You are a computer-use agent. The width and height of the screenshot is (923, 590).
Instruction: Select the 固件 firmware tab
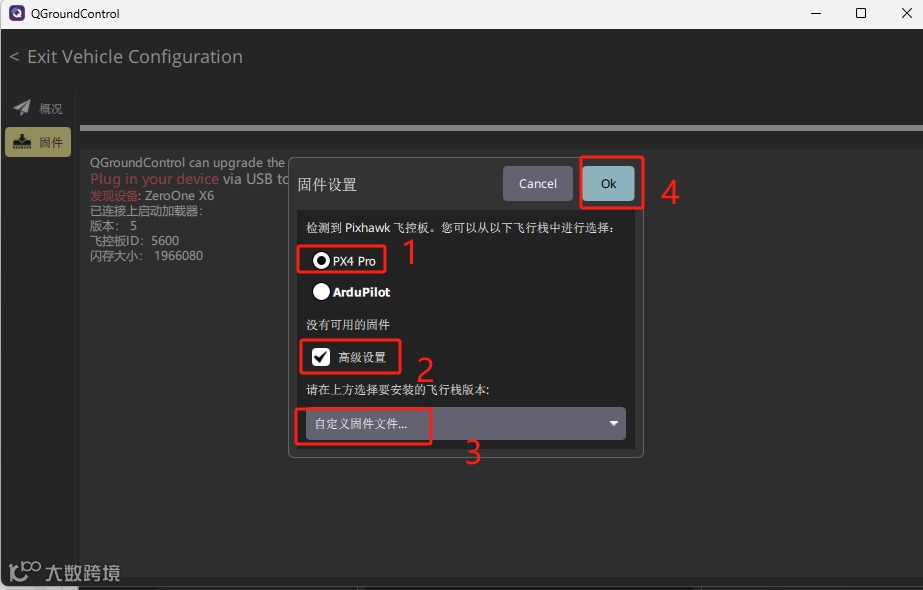pyautogui.click(x=38, y=142)
